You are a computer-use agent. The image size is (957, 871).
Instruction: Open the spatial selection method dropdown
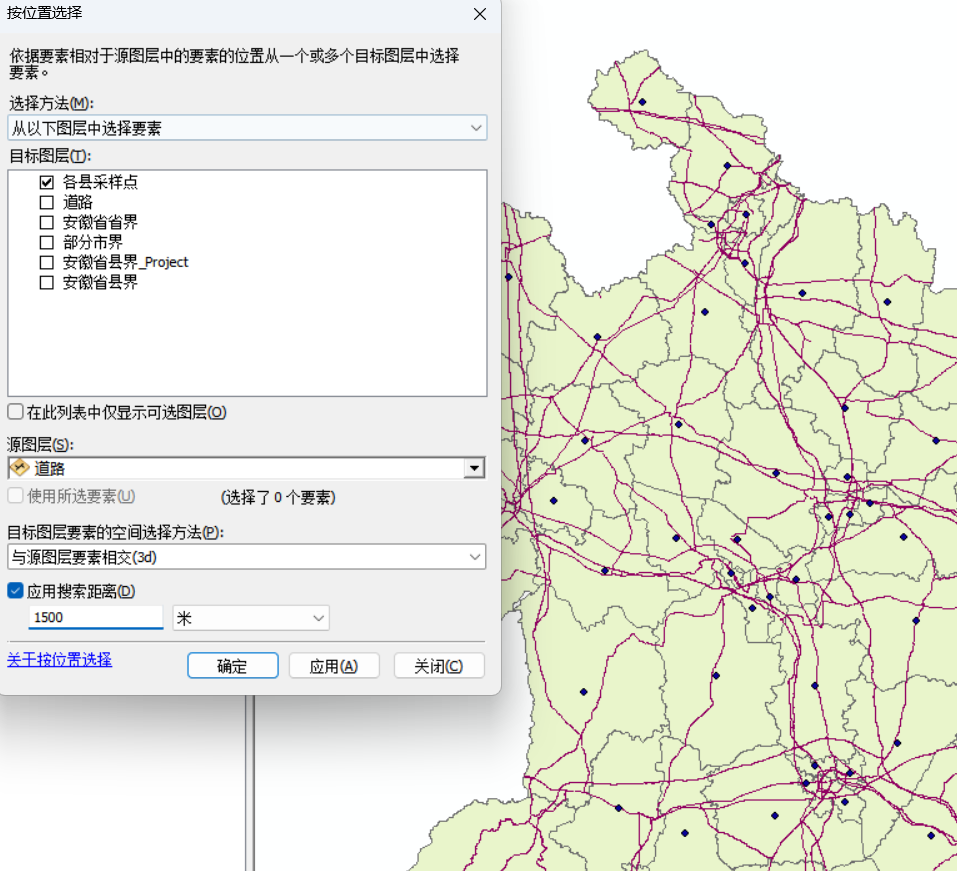pos(247,557)
